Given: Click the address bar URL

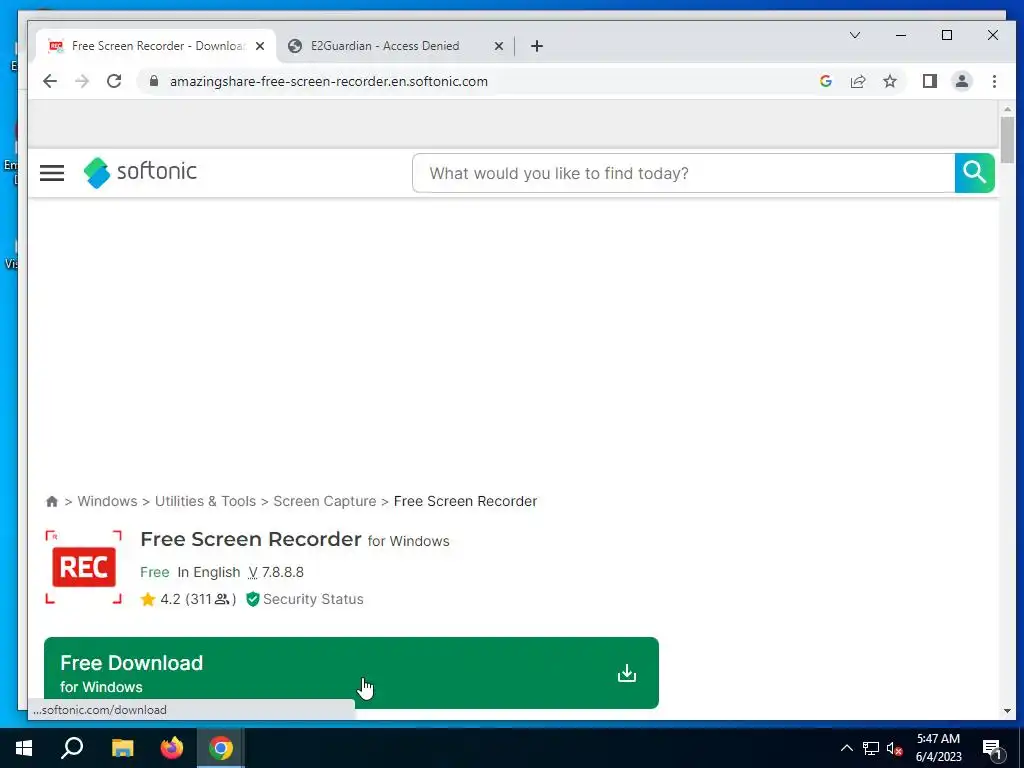Looking at the screenshot, I should pyautogui.click(x=328, y=82).
